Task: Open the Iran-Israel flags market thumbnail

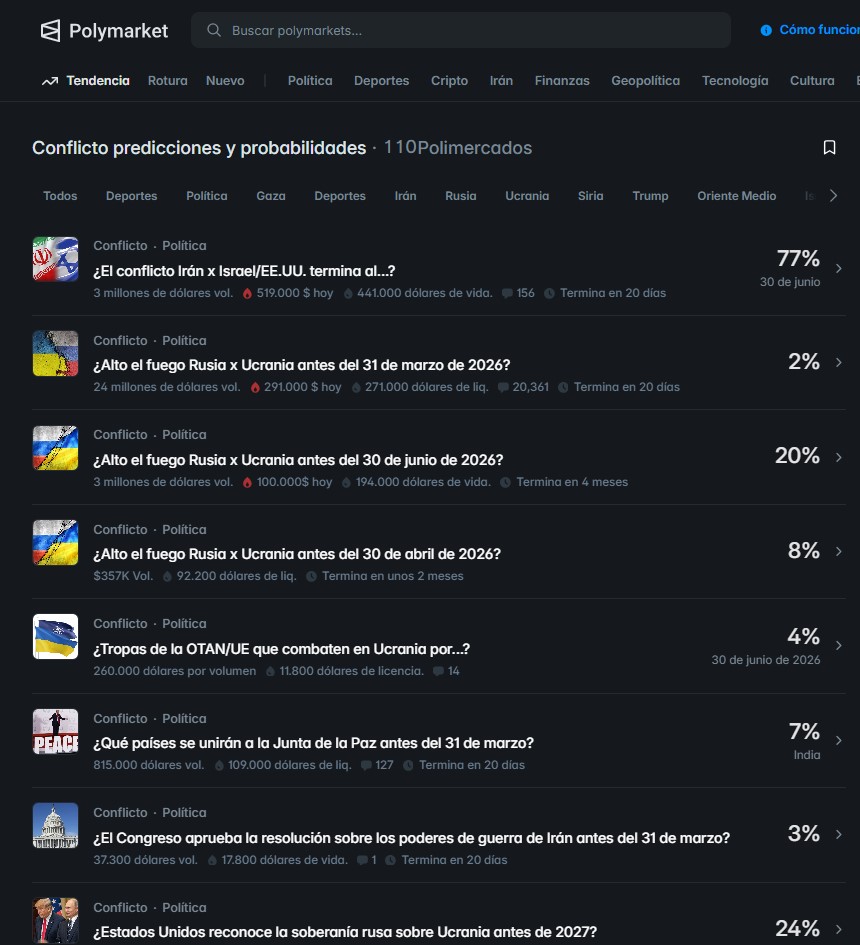Action: tap(55, 259)
